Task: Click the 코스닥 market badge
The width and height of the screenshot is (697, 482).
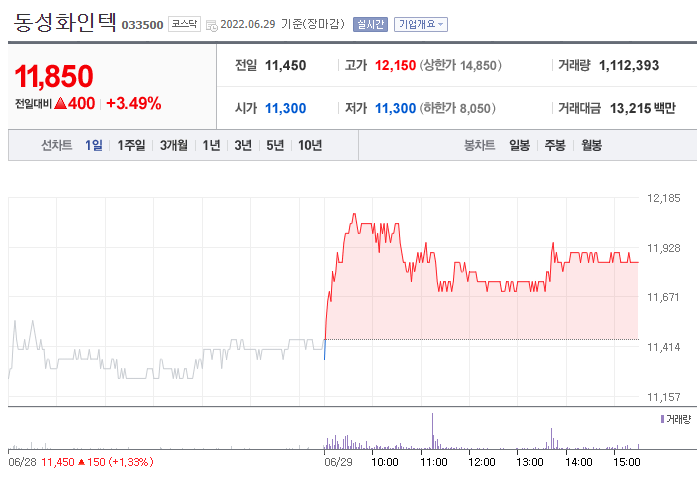Action: [184, 24]
